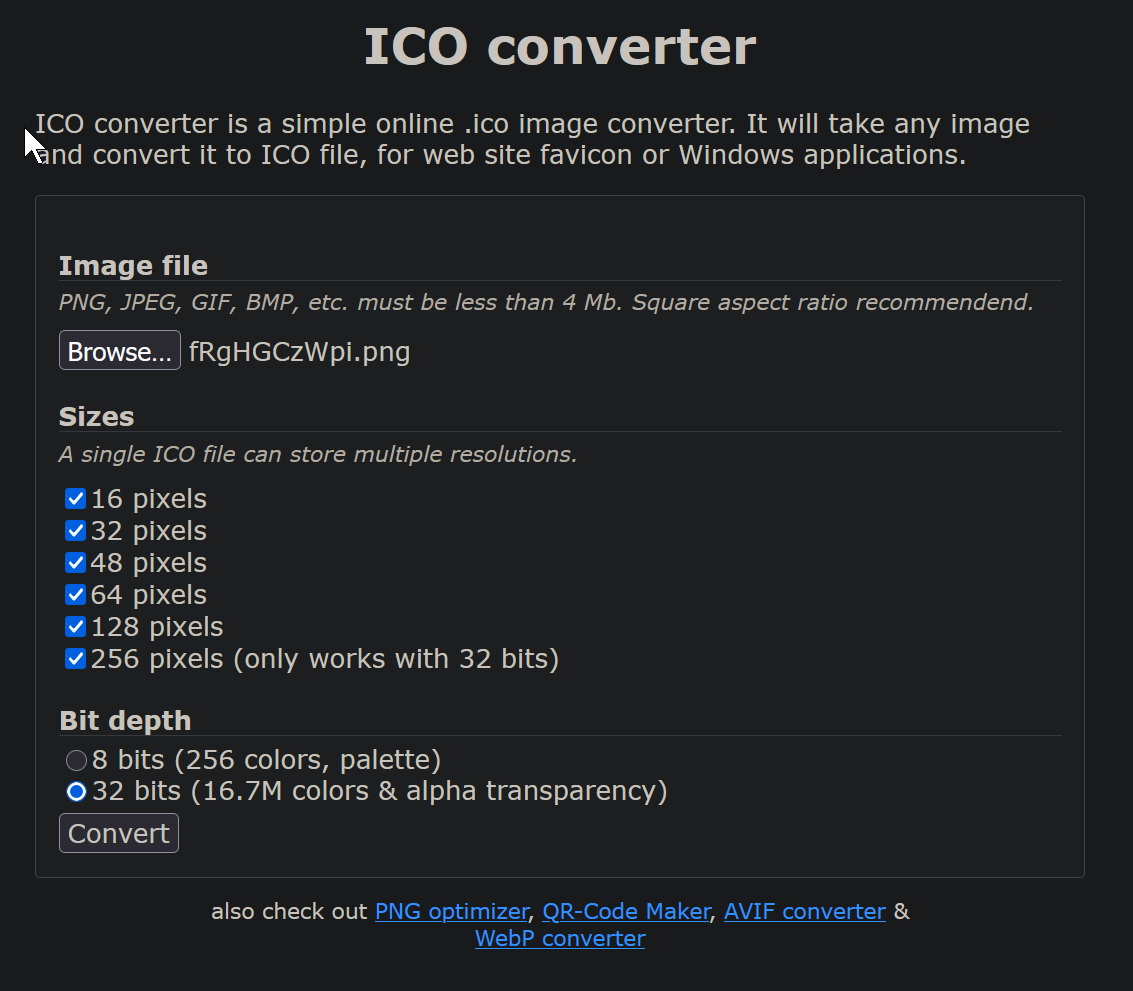Click the Browse button to choose an image
Screen dimensions: 1133x991
pyautogui.click(x=119, y=350)
